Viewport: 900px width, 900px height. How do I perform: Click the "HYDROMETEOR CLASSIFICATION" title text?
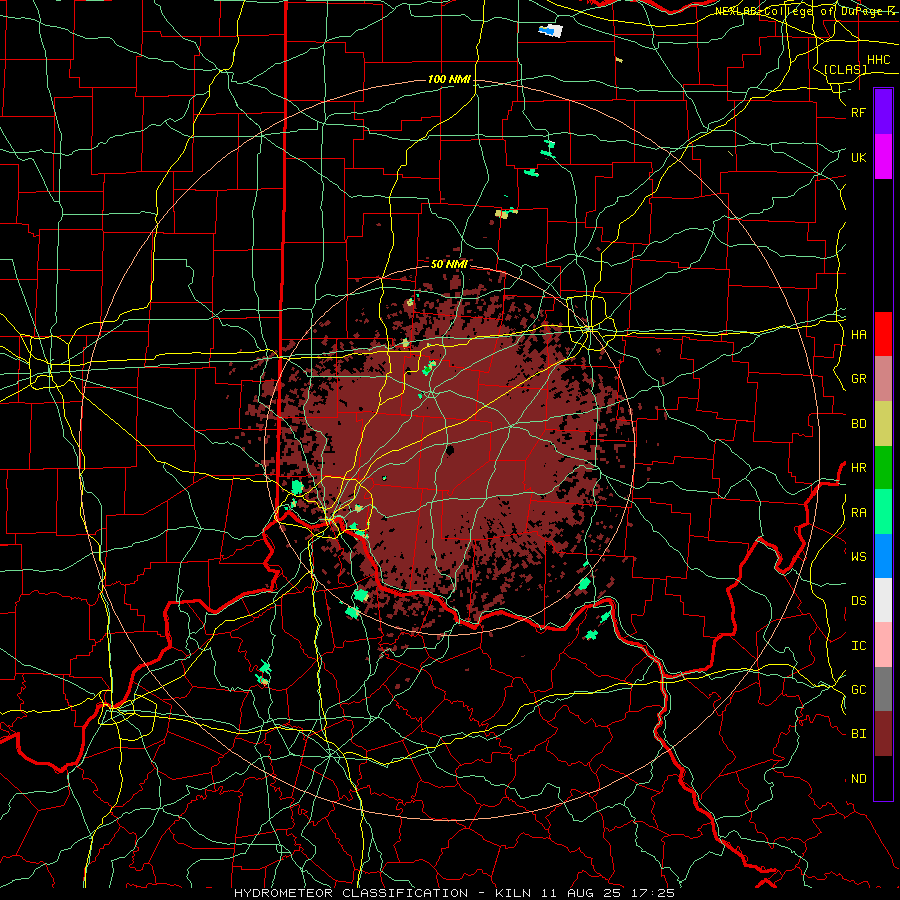click(x=351, y=893)
